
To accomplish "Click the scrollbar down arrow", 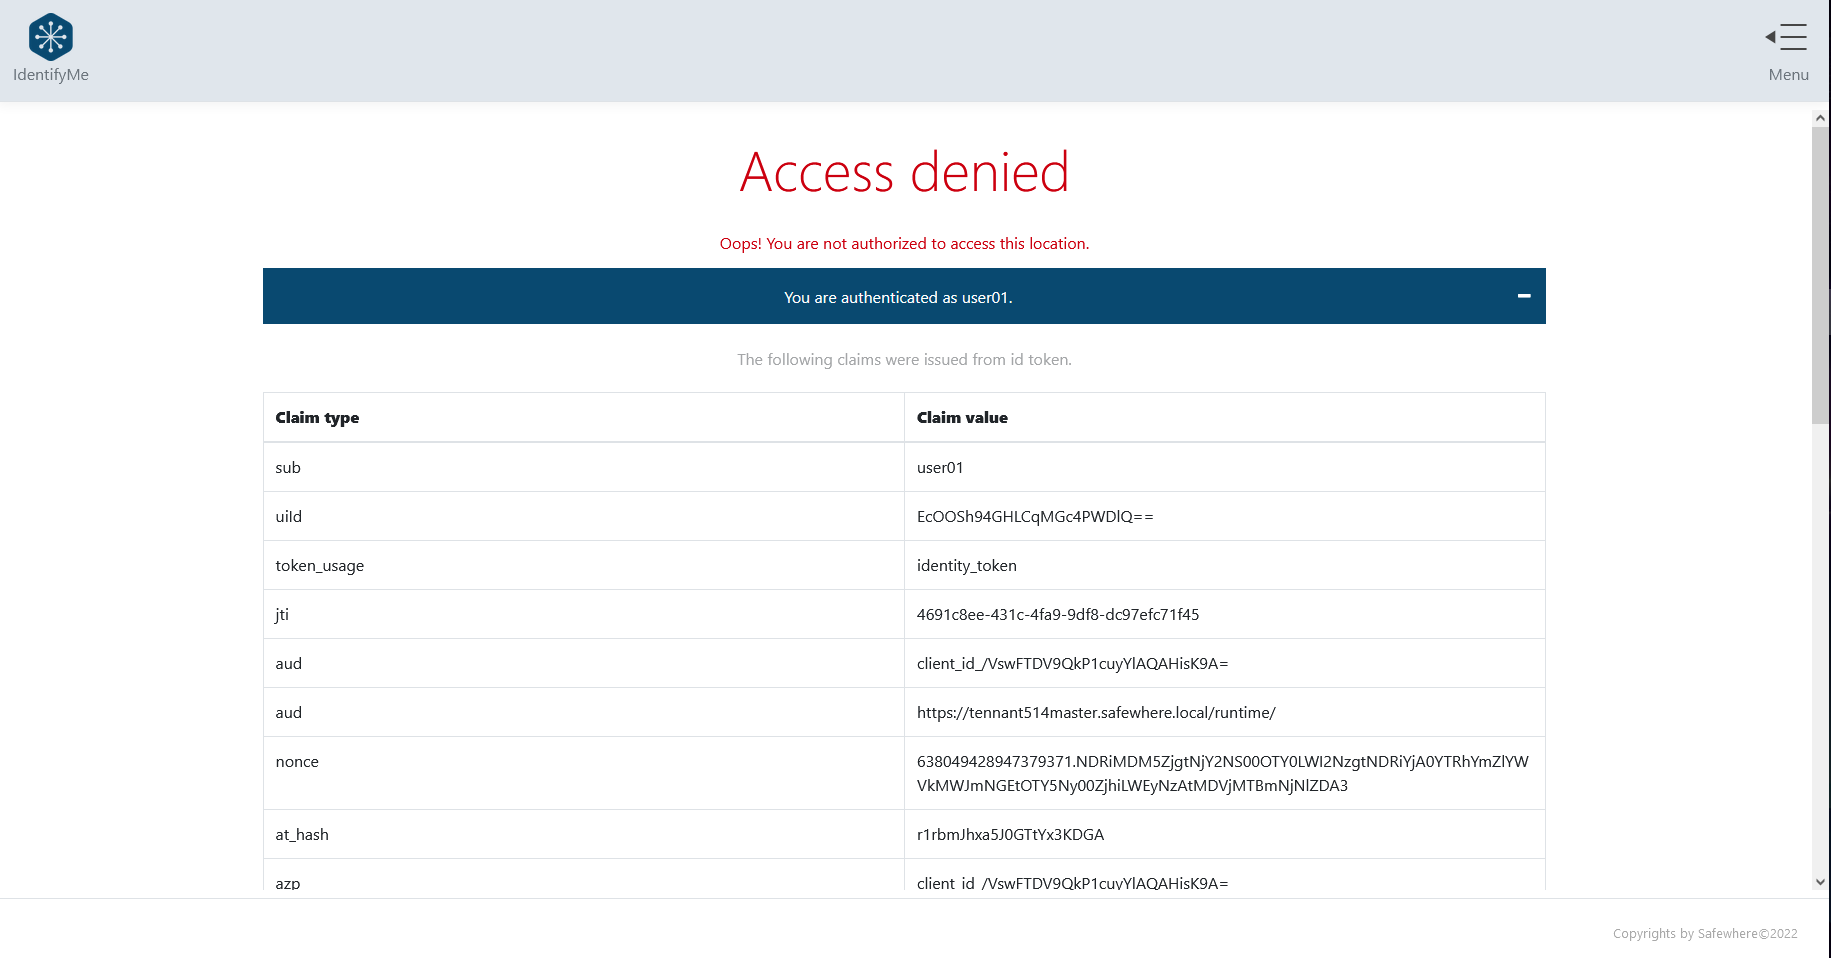I will [1820, 882].
